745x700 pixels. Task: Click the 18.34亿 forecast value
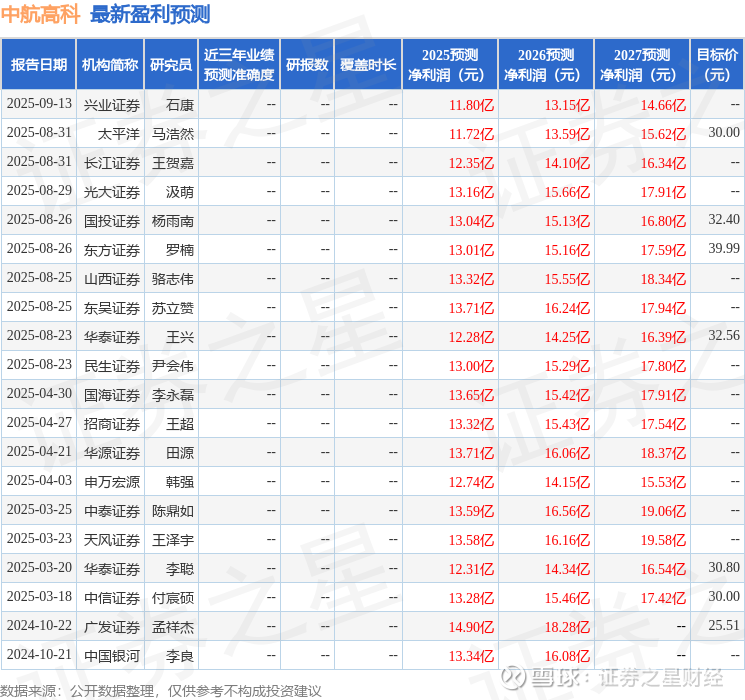(x=663, y=279)
